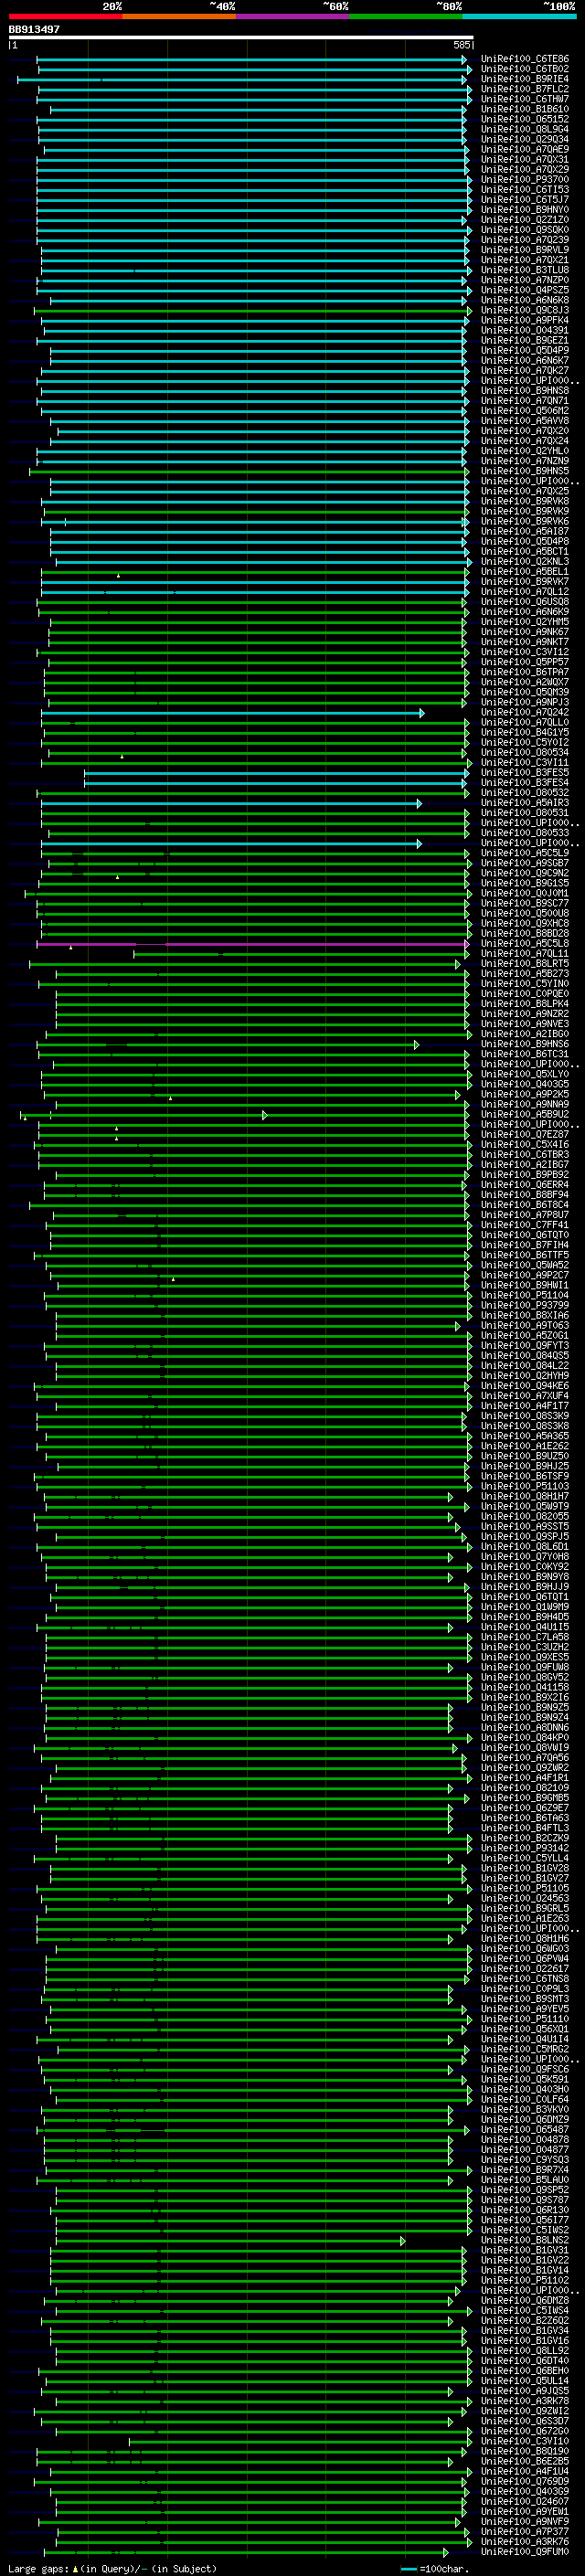Select hit label UniRef100_Q9C8J3

point(524,310)
